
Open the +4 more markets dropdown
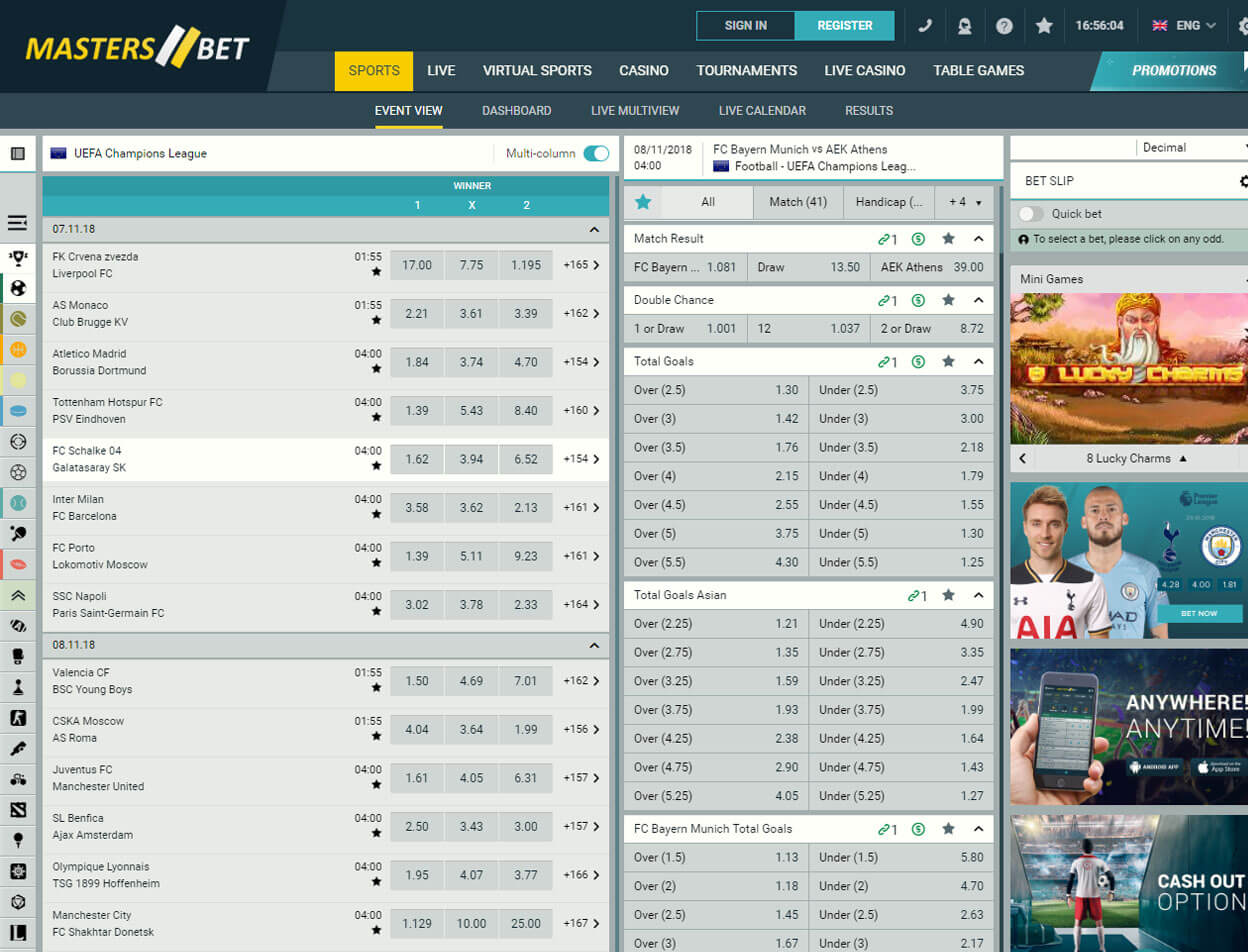coord(964,202)
